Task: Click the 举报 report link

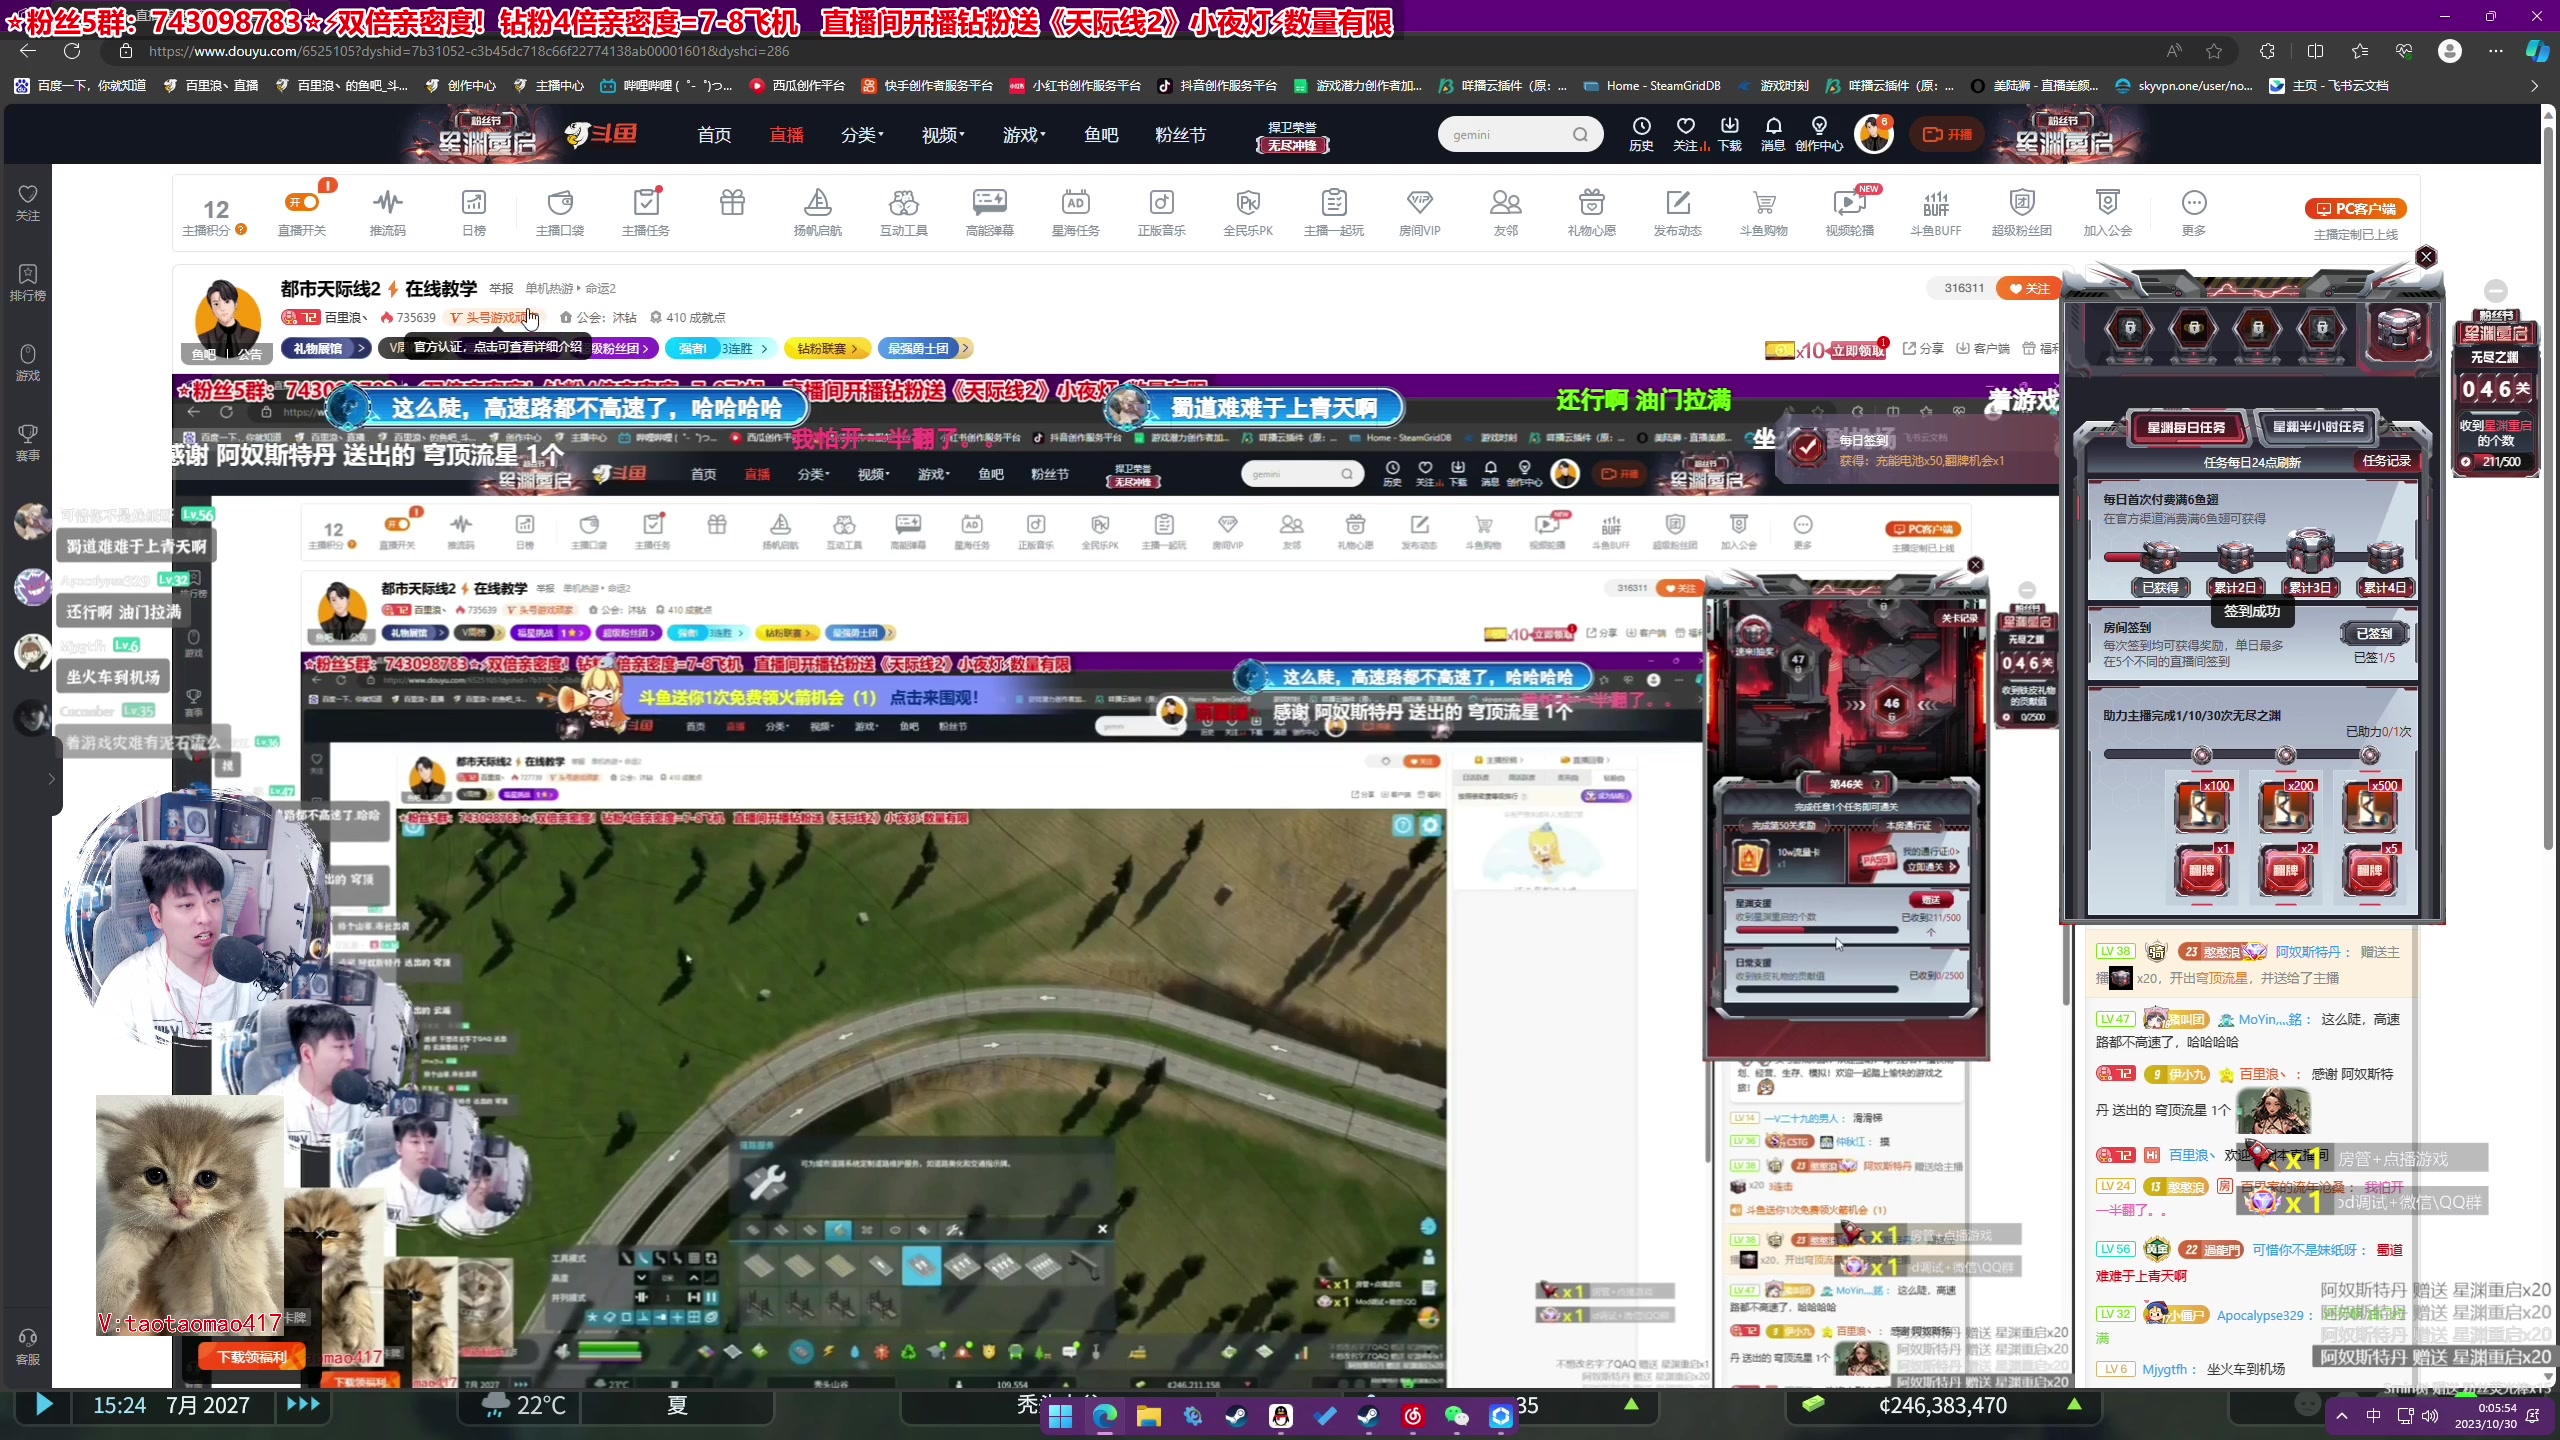Action: tap(501, 289)
